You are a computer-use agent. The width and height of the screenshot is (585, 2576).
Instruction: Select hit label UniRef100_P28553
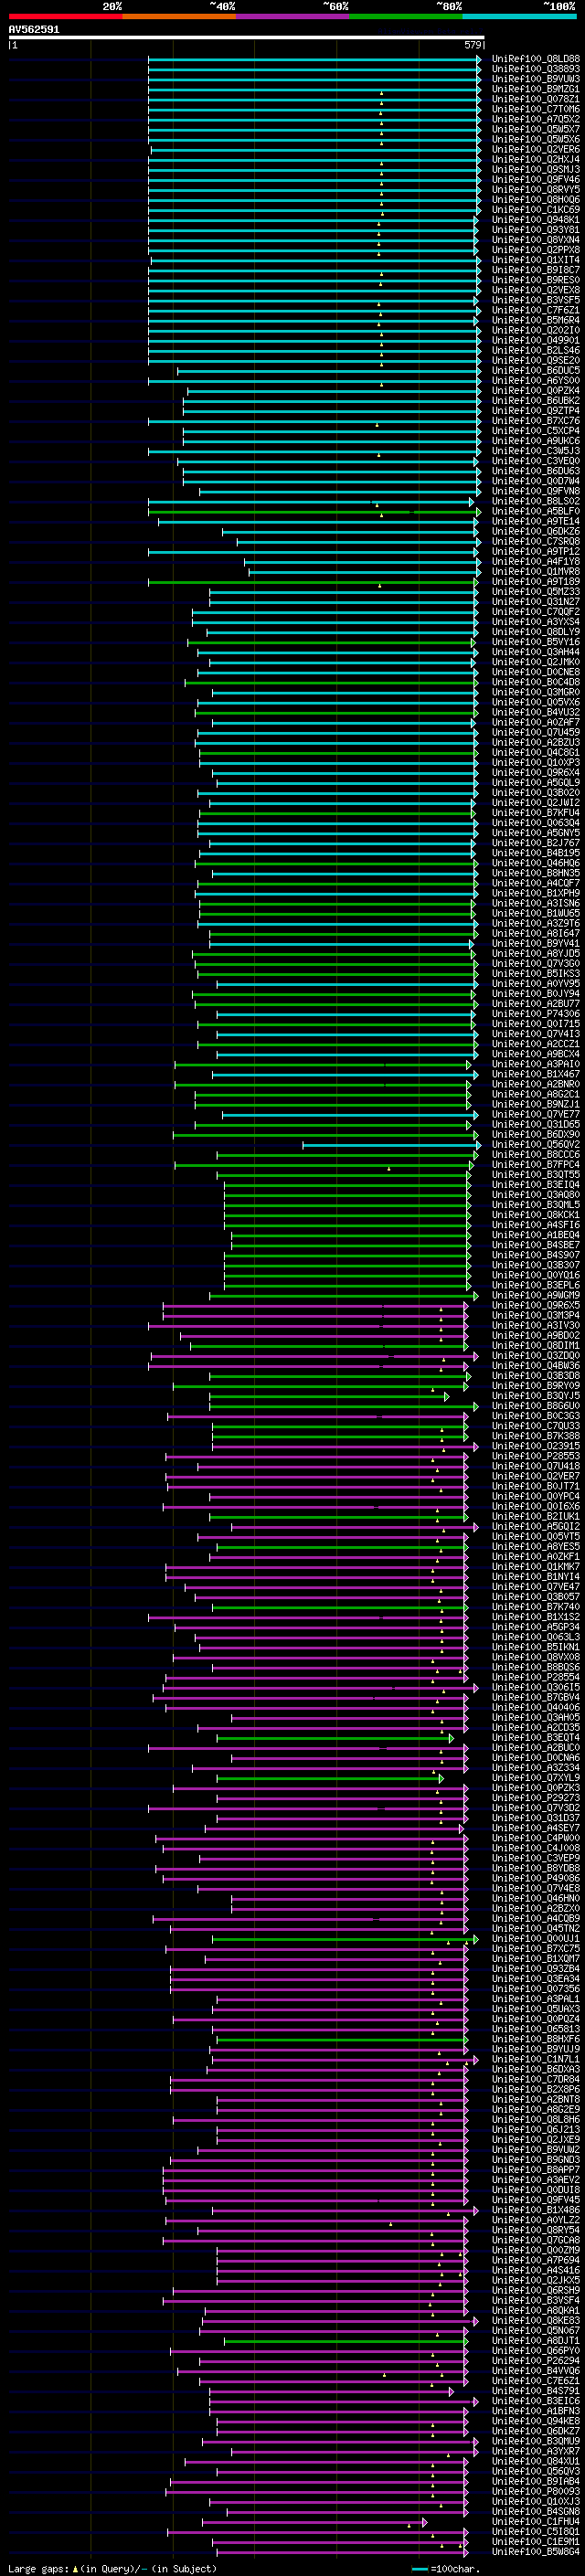point(536,1456)
